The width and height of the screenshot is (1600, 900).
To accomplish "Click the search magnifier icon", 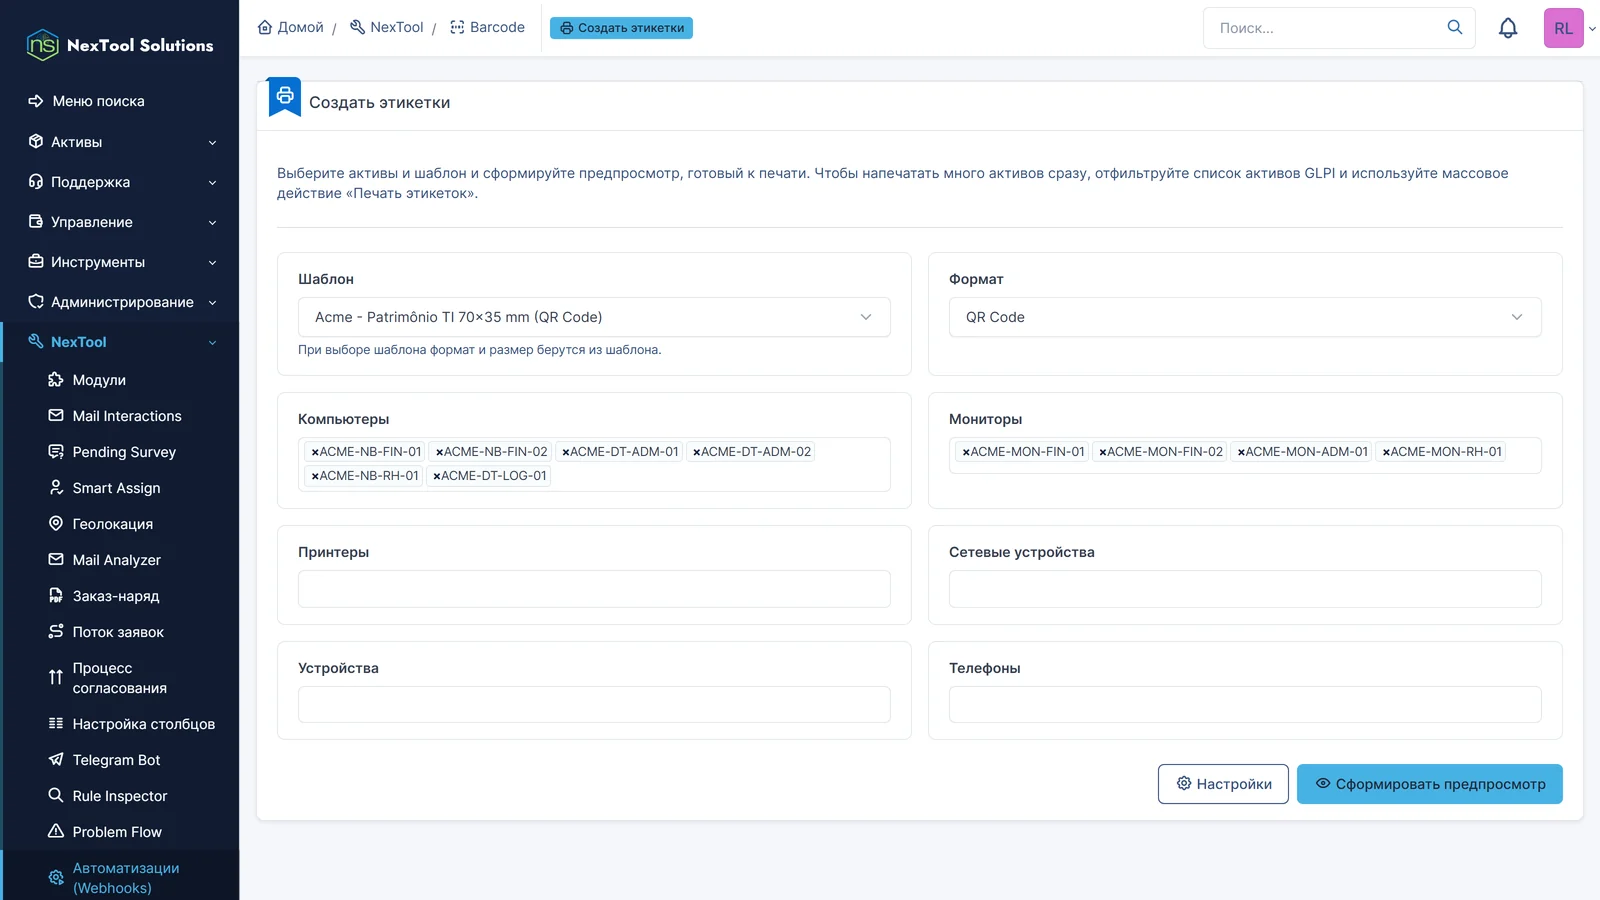I will pos(1455,27).
